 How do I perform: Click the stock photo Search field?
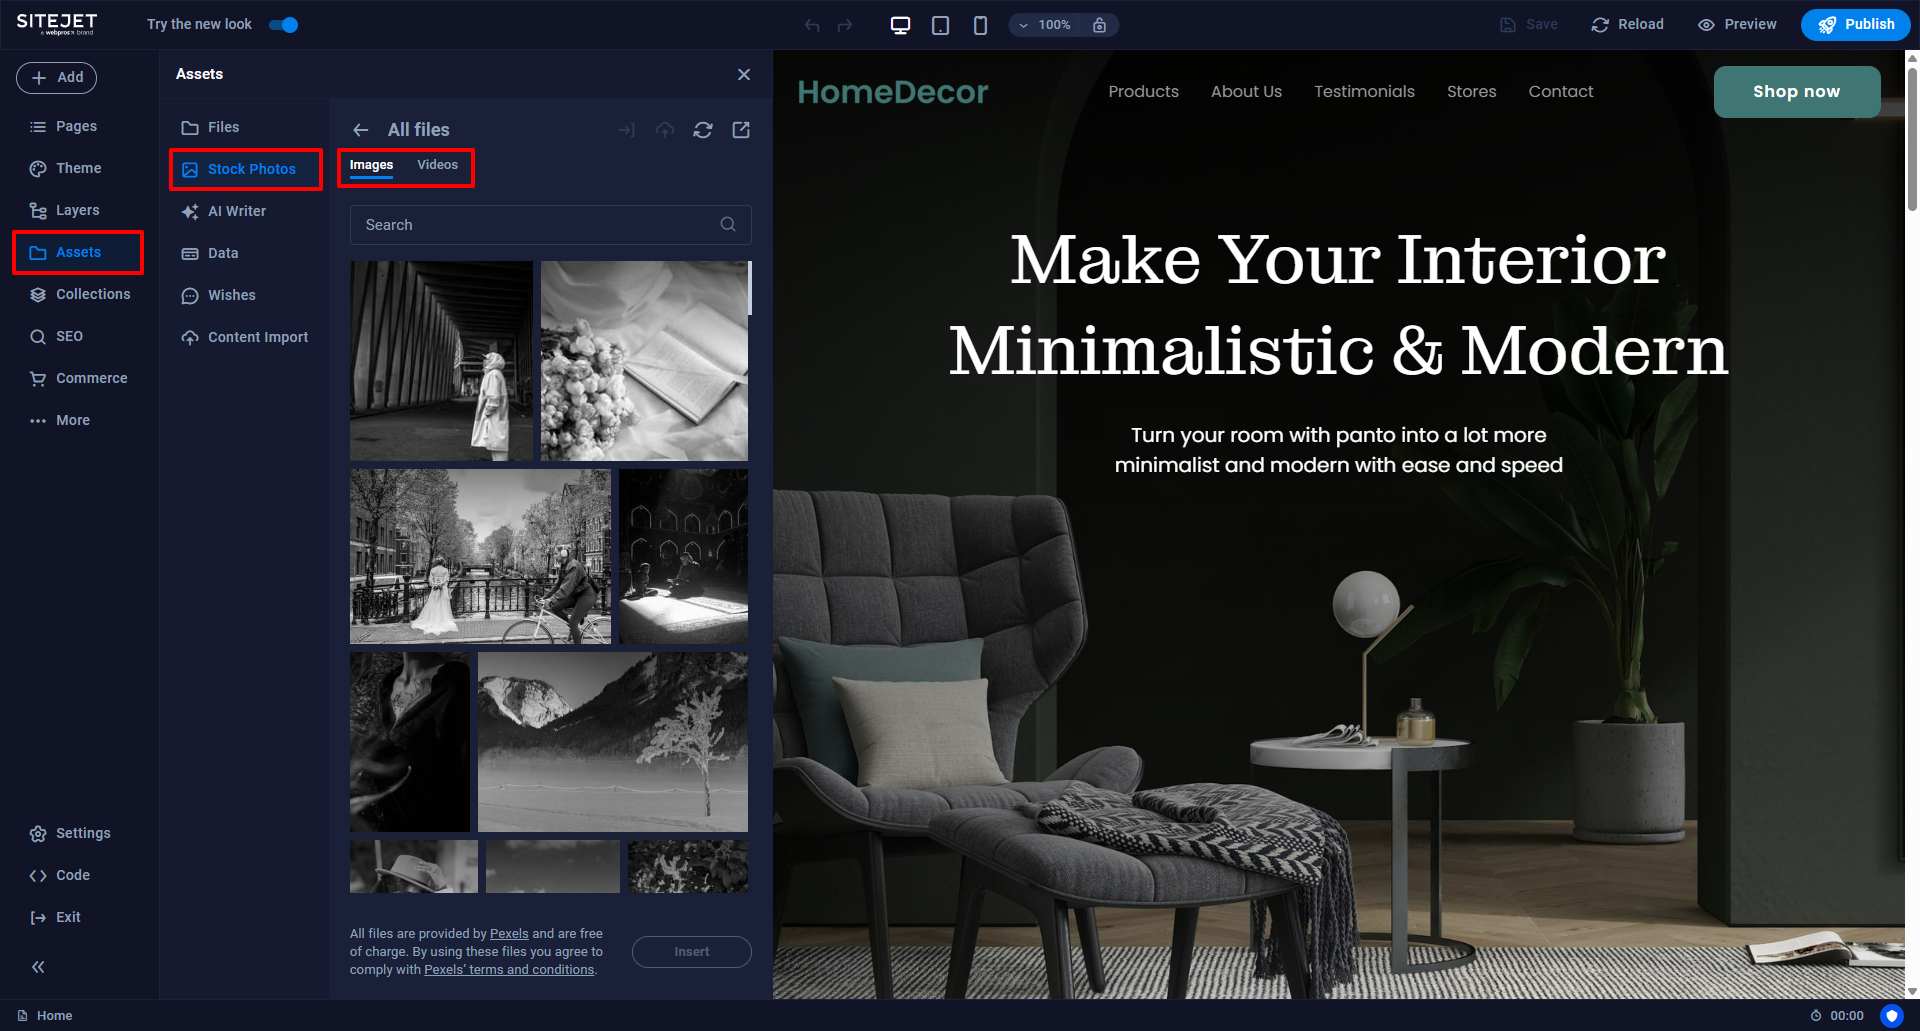(x=550, y=225)
